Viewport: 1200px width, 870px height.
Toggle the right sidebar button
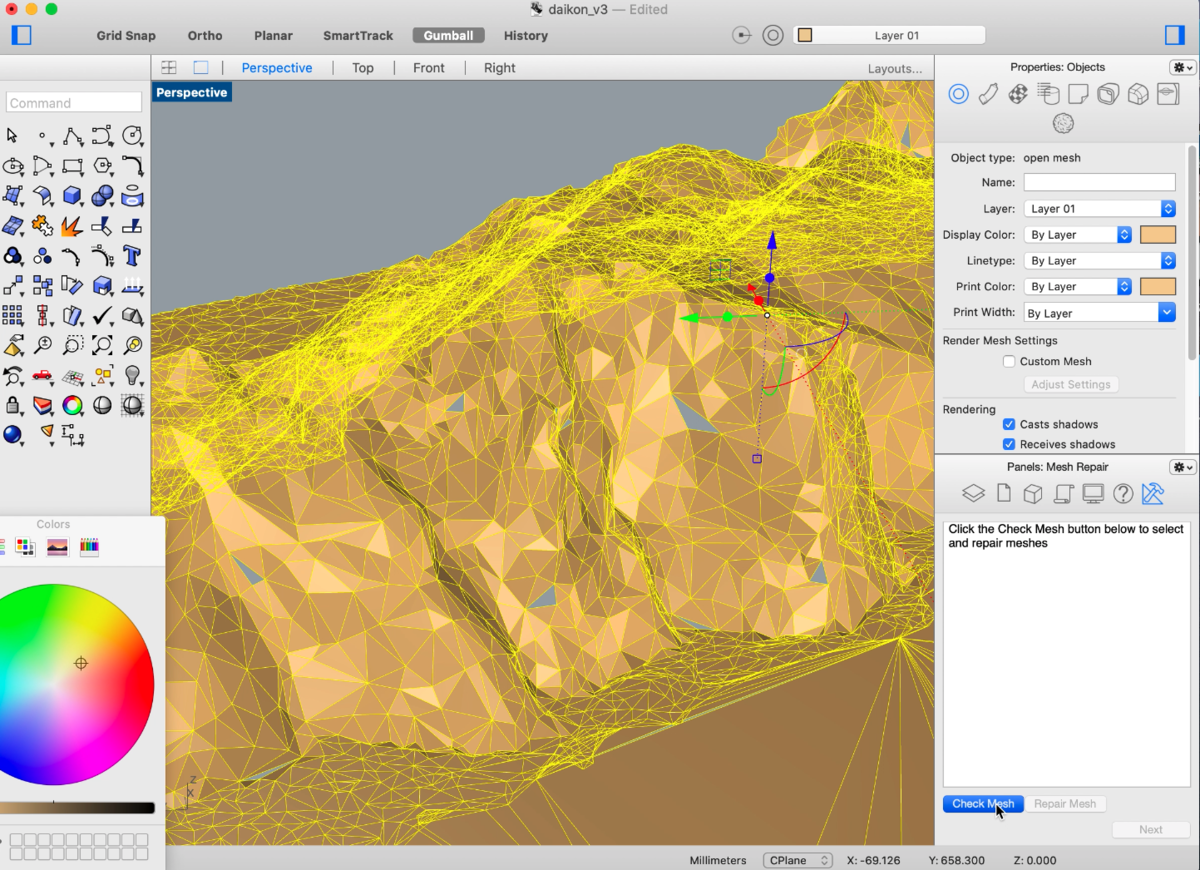click(x=1175, y=35)
